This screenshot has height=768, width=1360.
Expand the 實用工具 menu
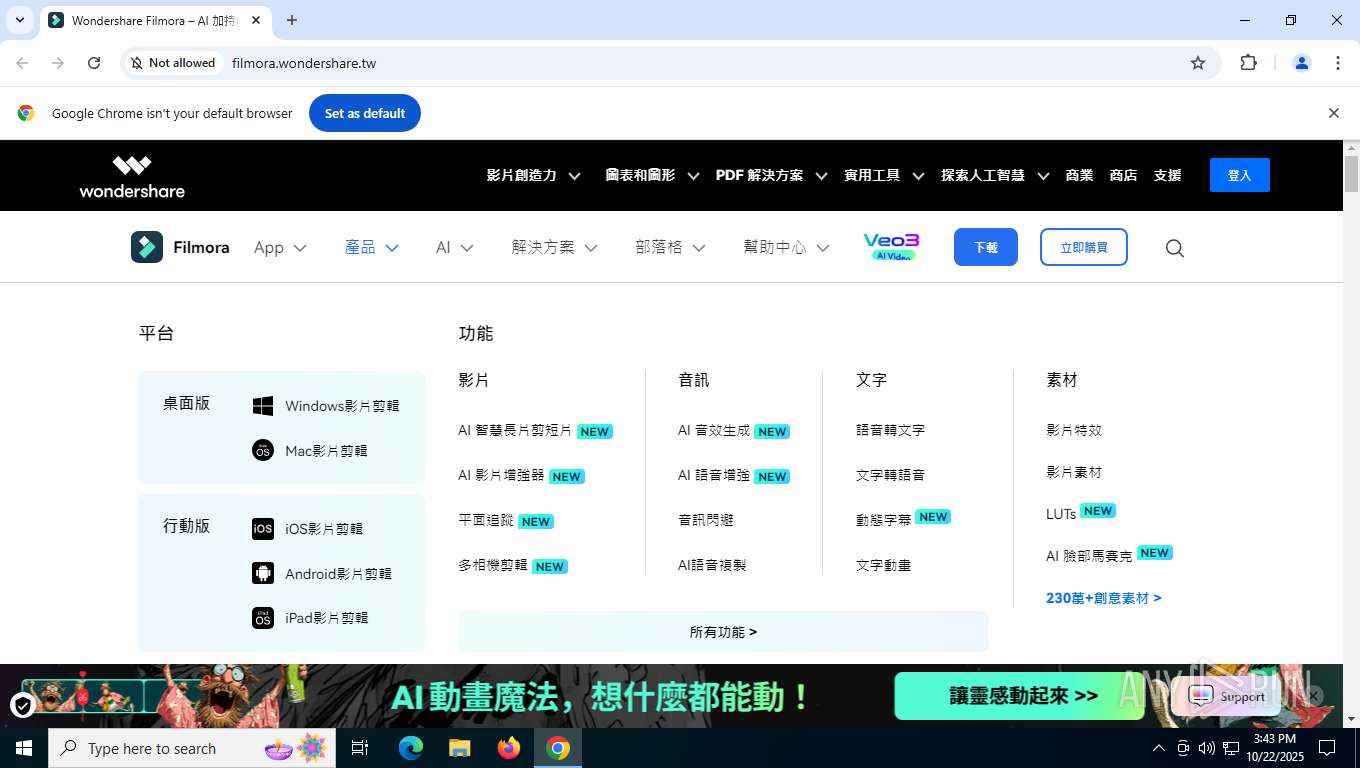884,175
